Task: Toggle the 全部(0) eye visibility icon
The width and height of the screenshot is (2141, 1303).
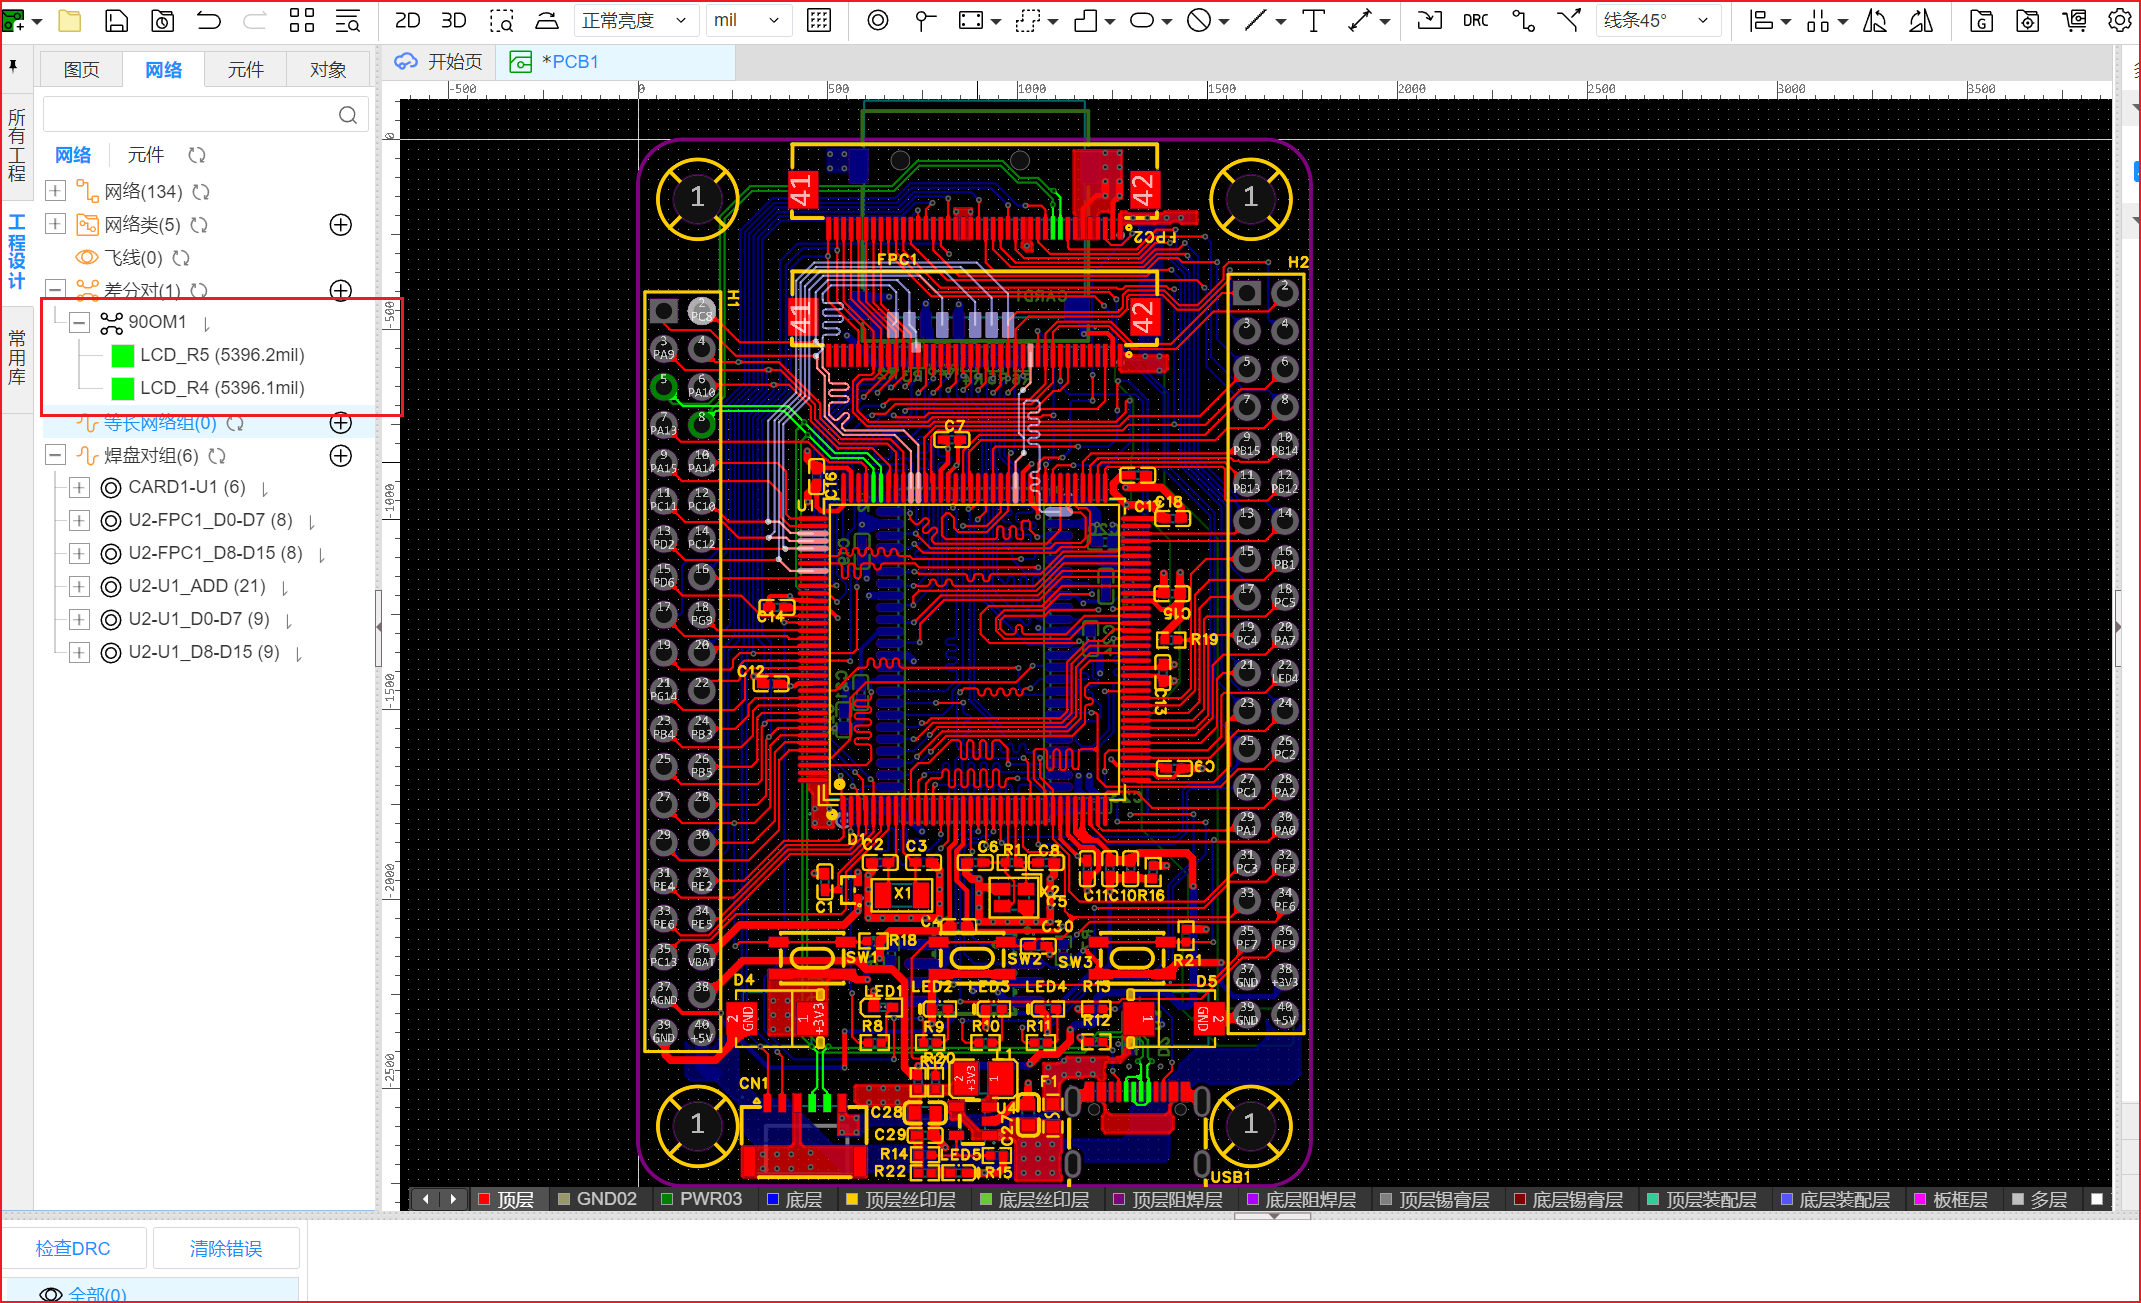Action: [50, 1294]
